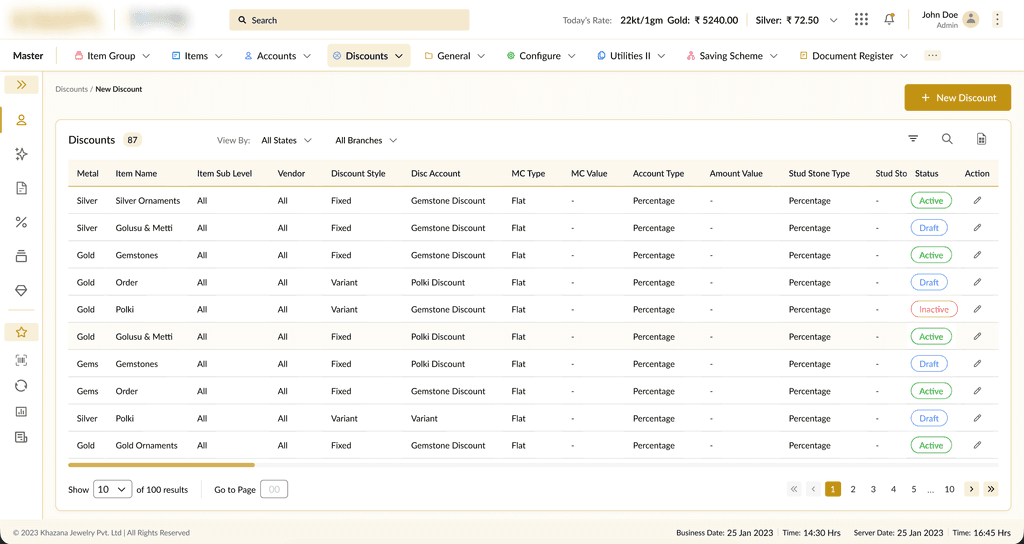The image size is (1024, 544).
Task: Select the star favorites sidebar icon
Action: tap(22, 332)
